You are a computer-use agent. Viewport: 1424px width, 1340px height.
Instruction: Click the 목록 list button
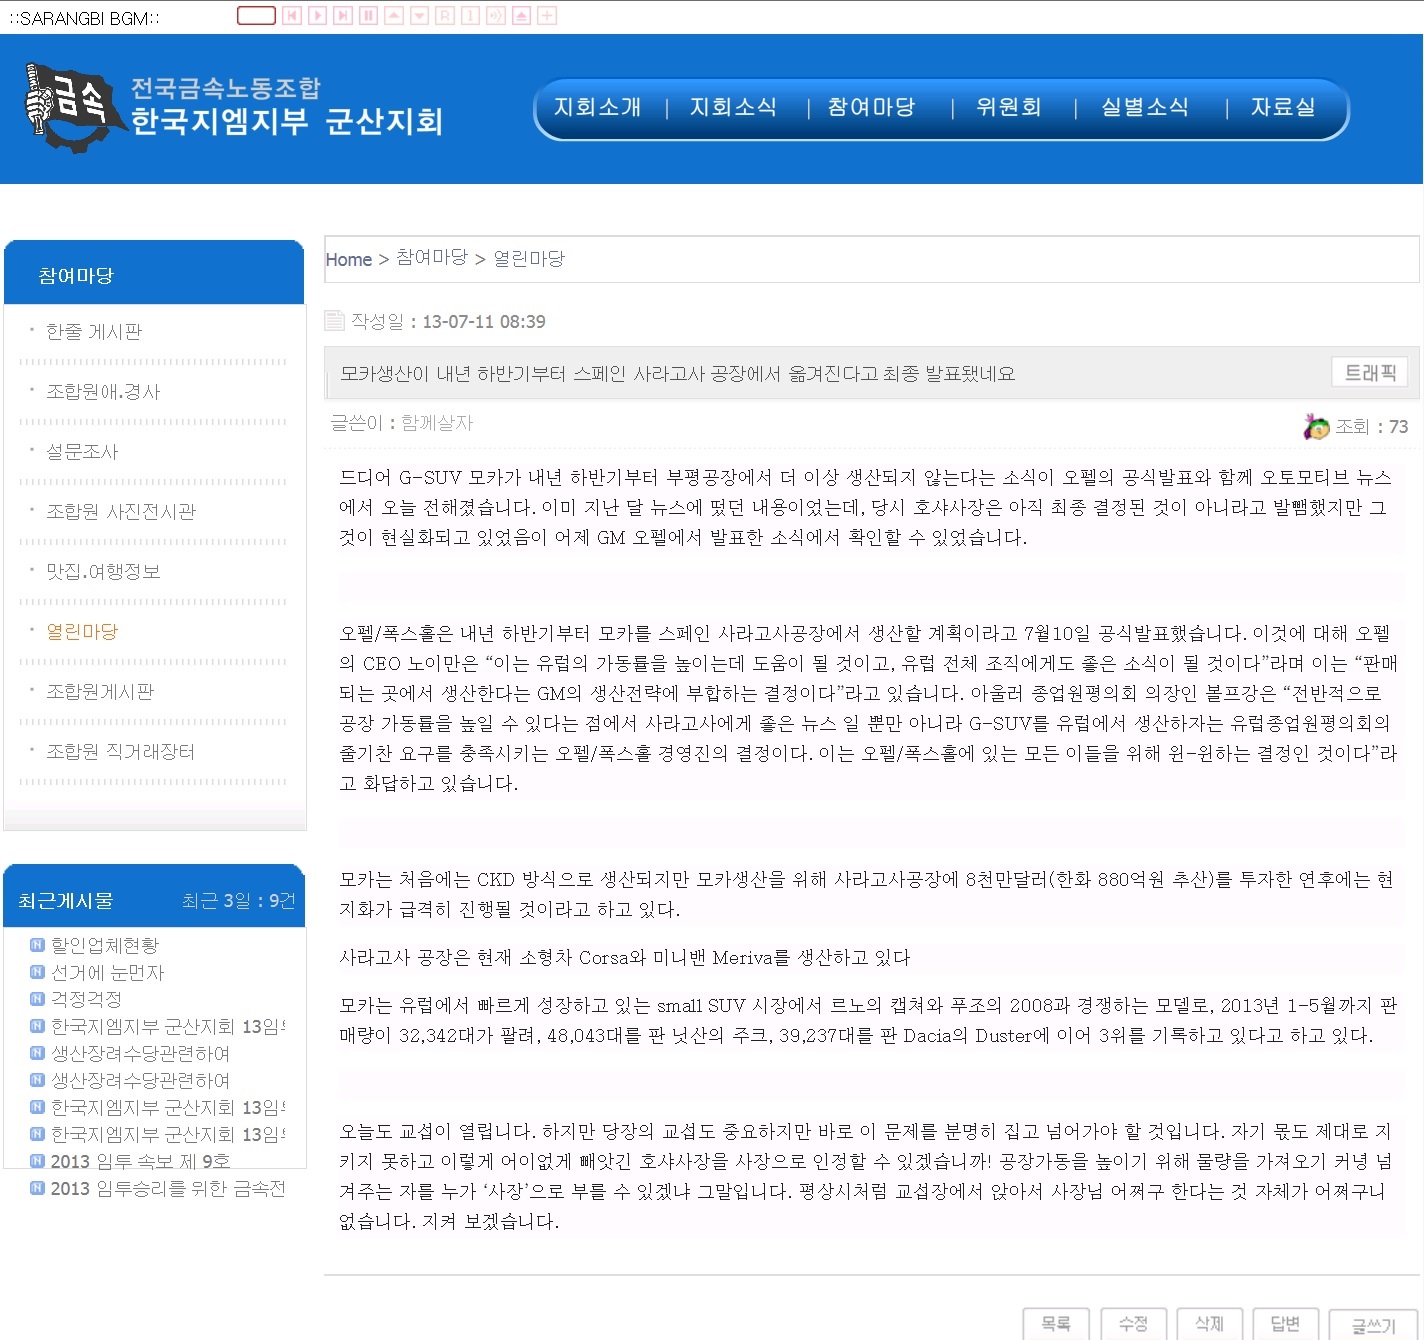point(1055,1323)
